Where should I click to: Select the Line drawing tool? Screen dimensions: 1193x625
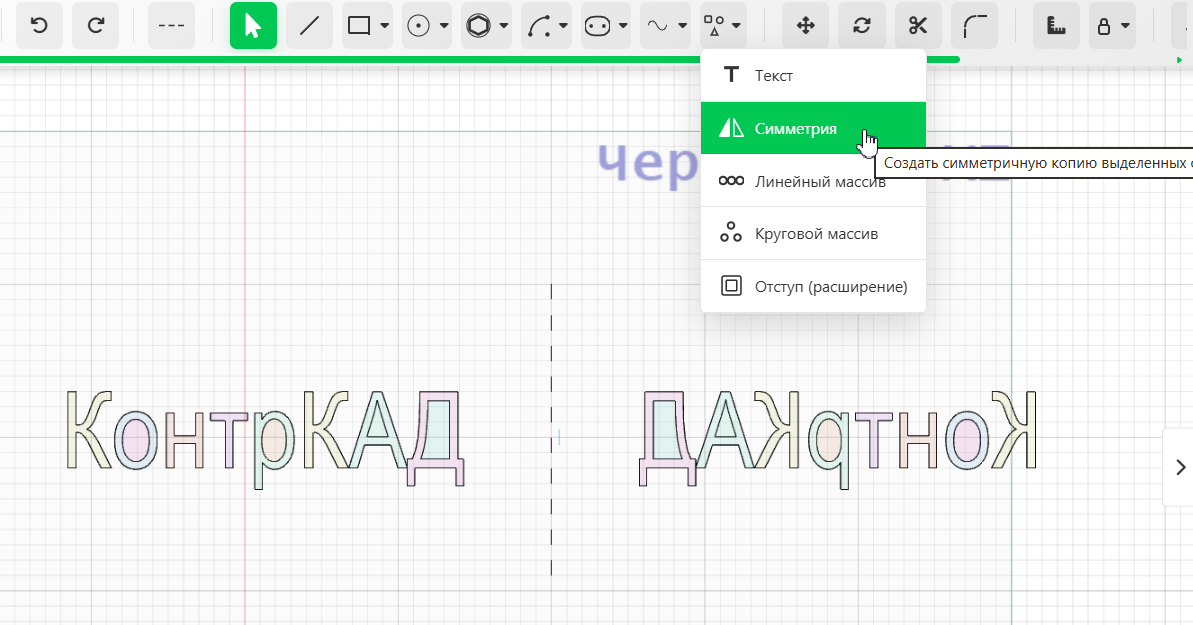click(x=310, y=26)
